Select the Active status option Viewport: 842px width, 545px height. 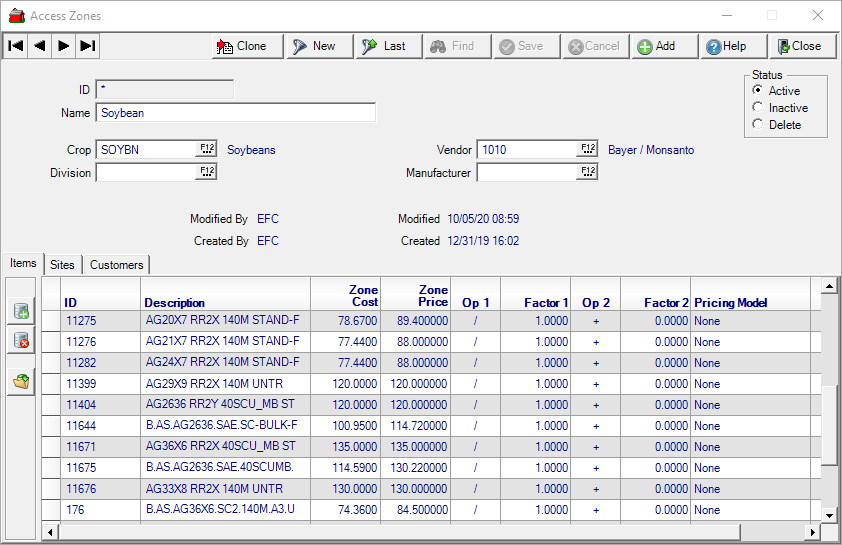(x=758, y=91)
